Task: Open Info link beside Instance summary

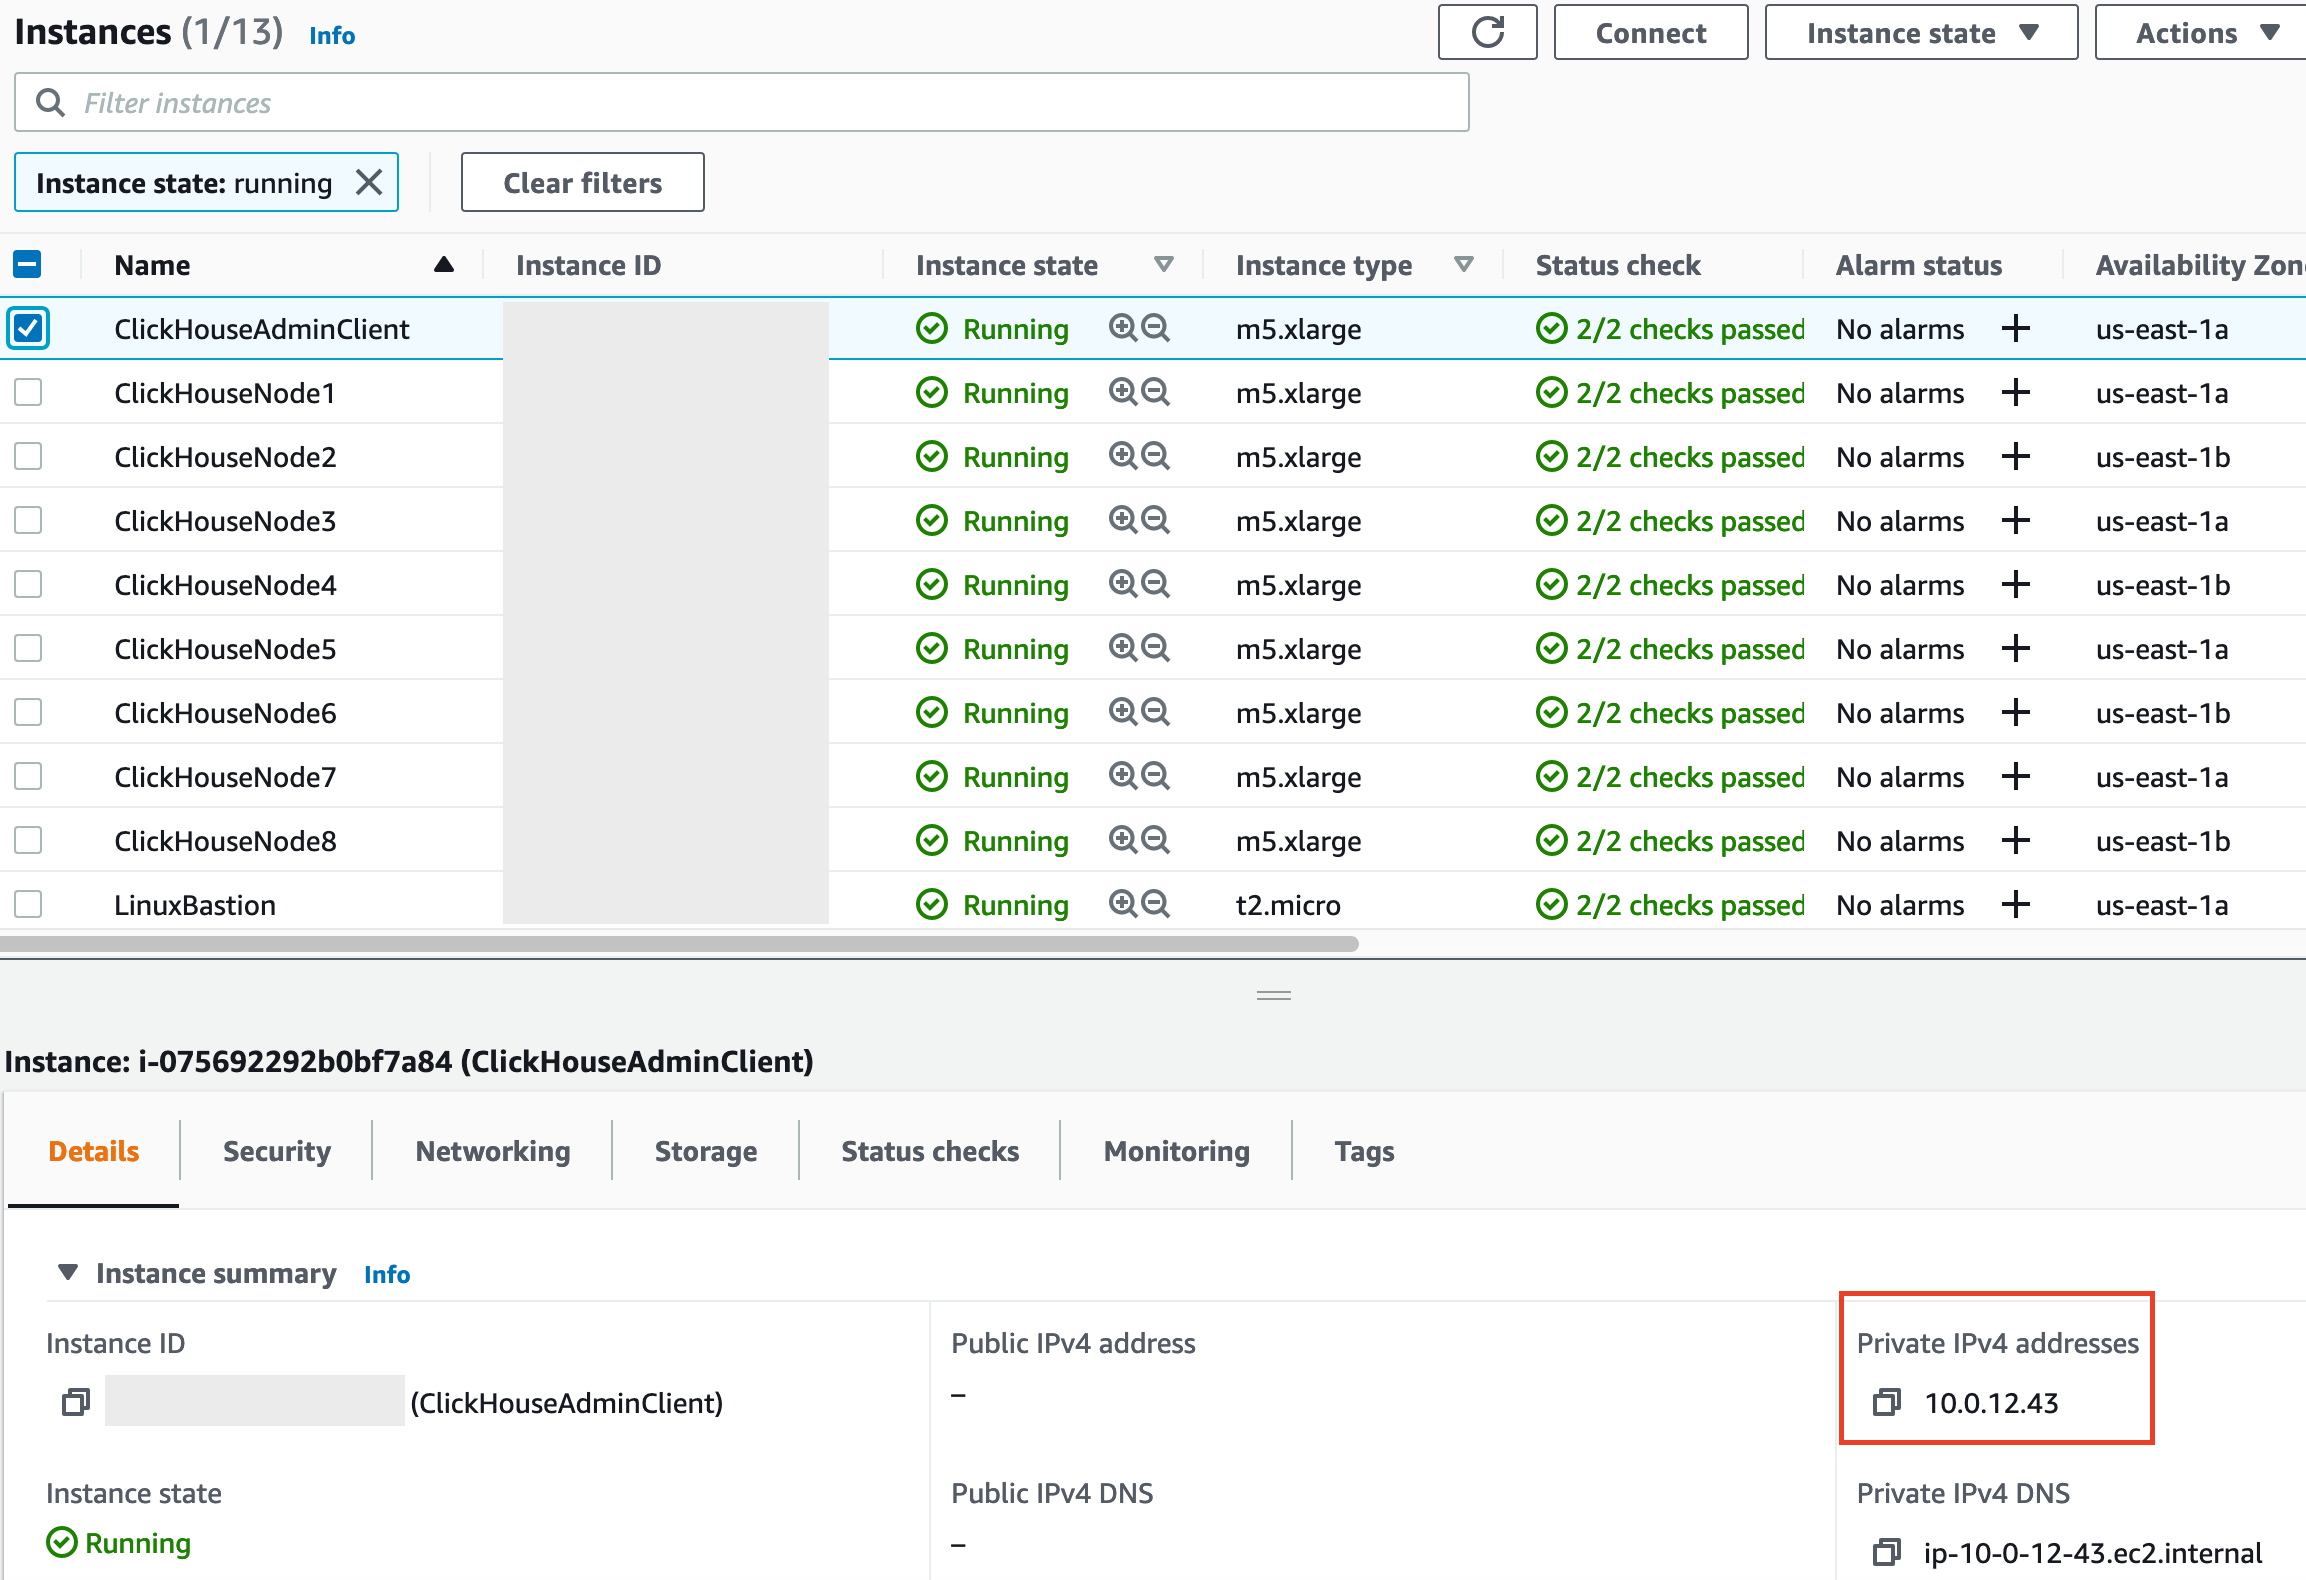Action: coord(387,1274)
